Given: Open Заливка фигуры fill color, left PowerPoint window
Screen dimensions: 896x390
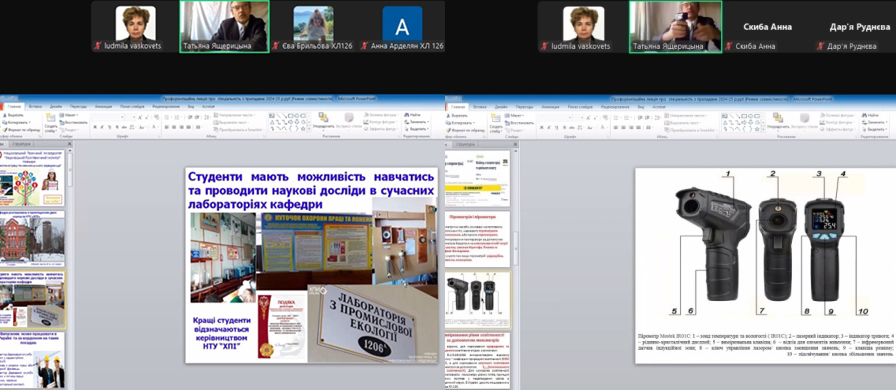Looking at the screenshot, I should click(381, 115).
